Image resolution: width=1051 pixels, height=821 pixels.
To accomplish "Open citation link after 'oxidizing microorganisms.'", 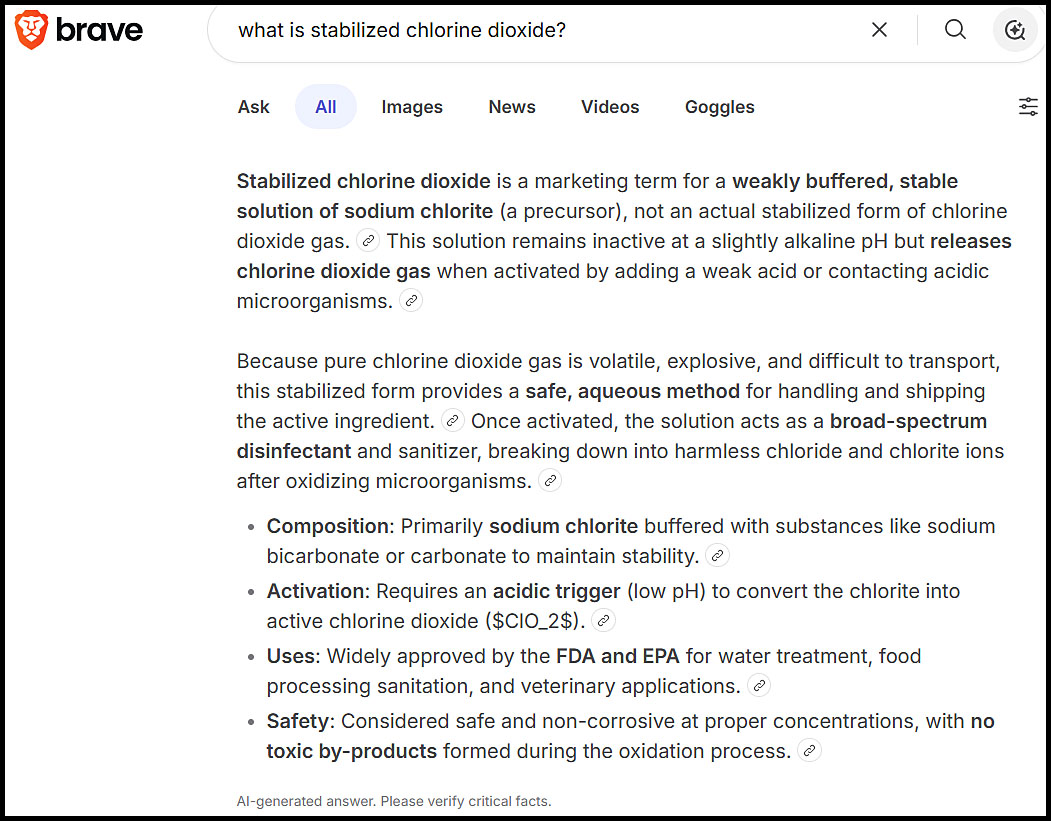I will 550,480.
